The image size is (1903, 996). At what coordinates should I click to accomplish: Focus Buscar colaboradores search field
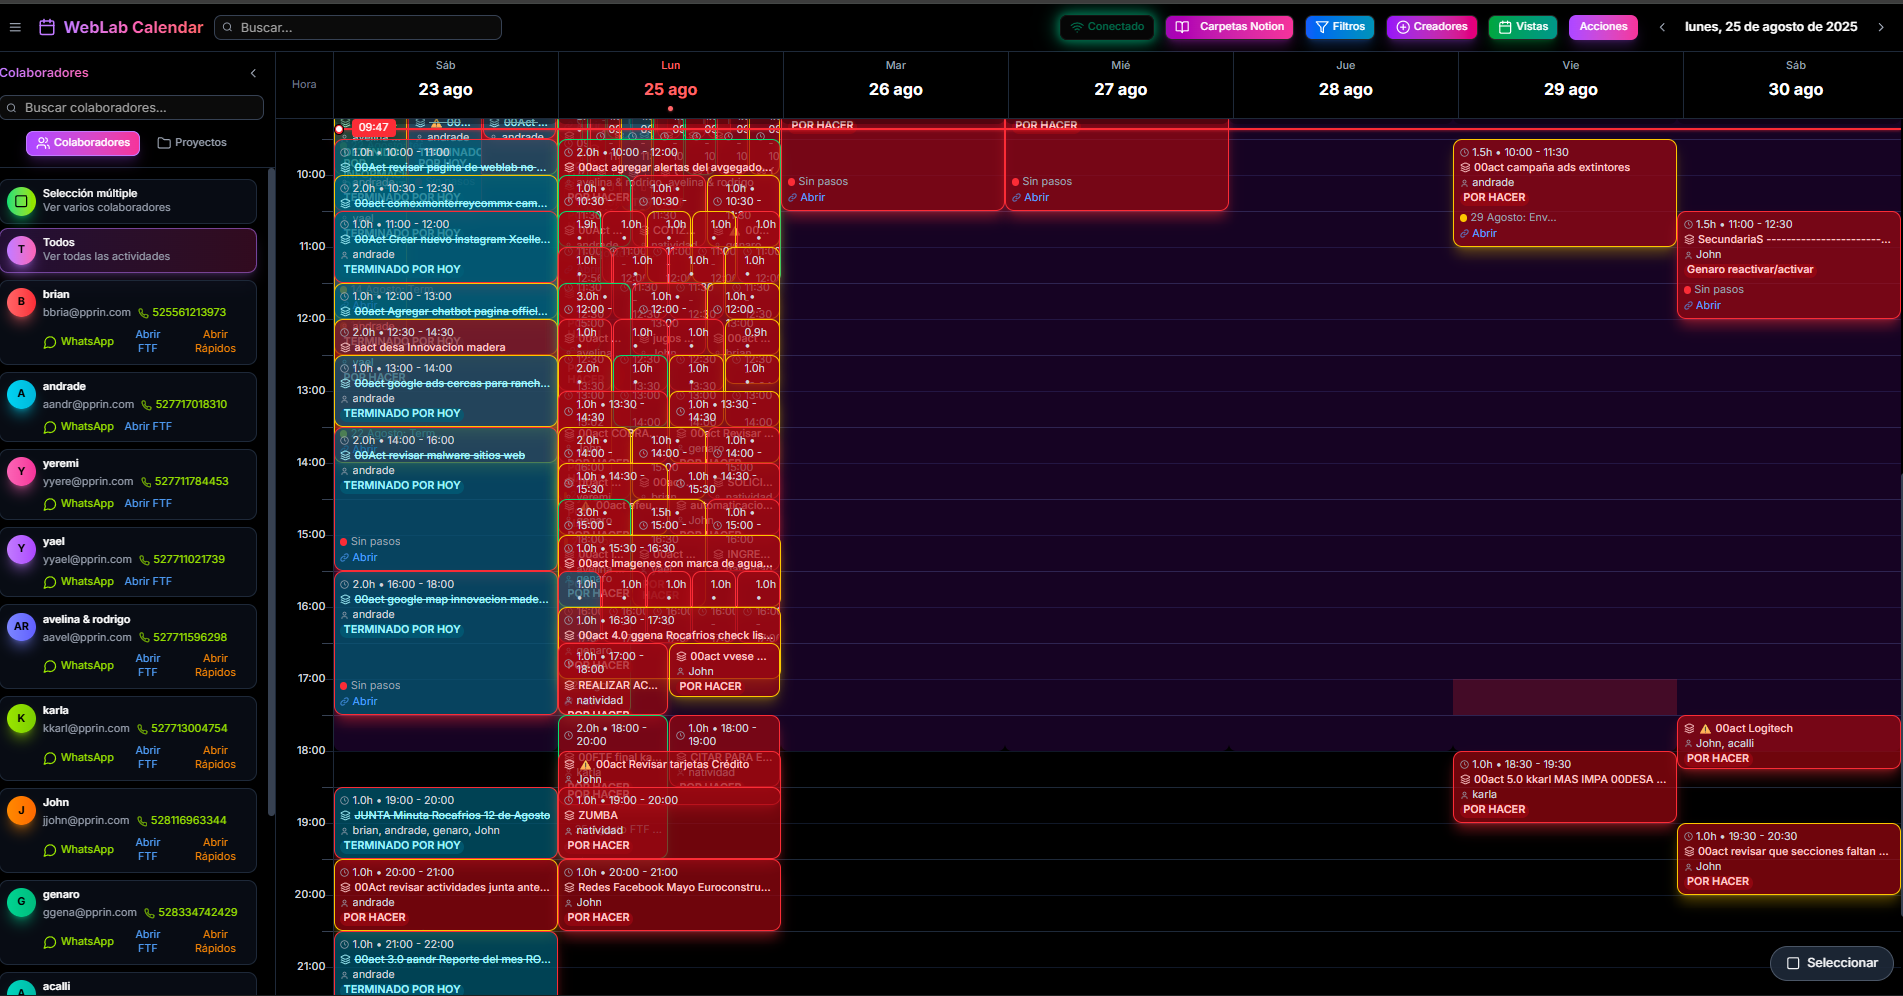tap(132, 108)
